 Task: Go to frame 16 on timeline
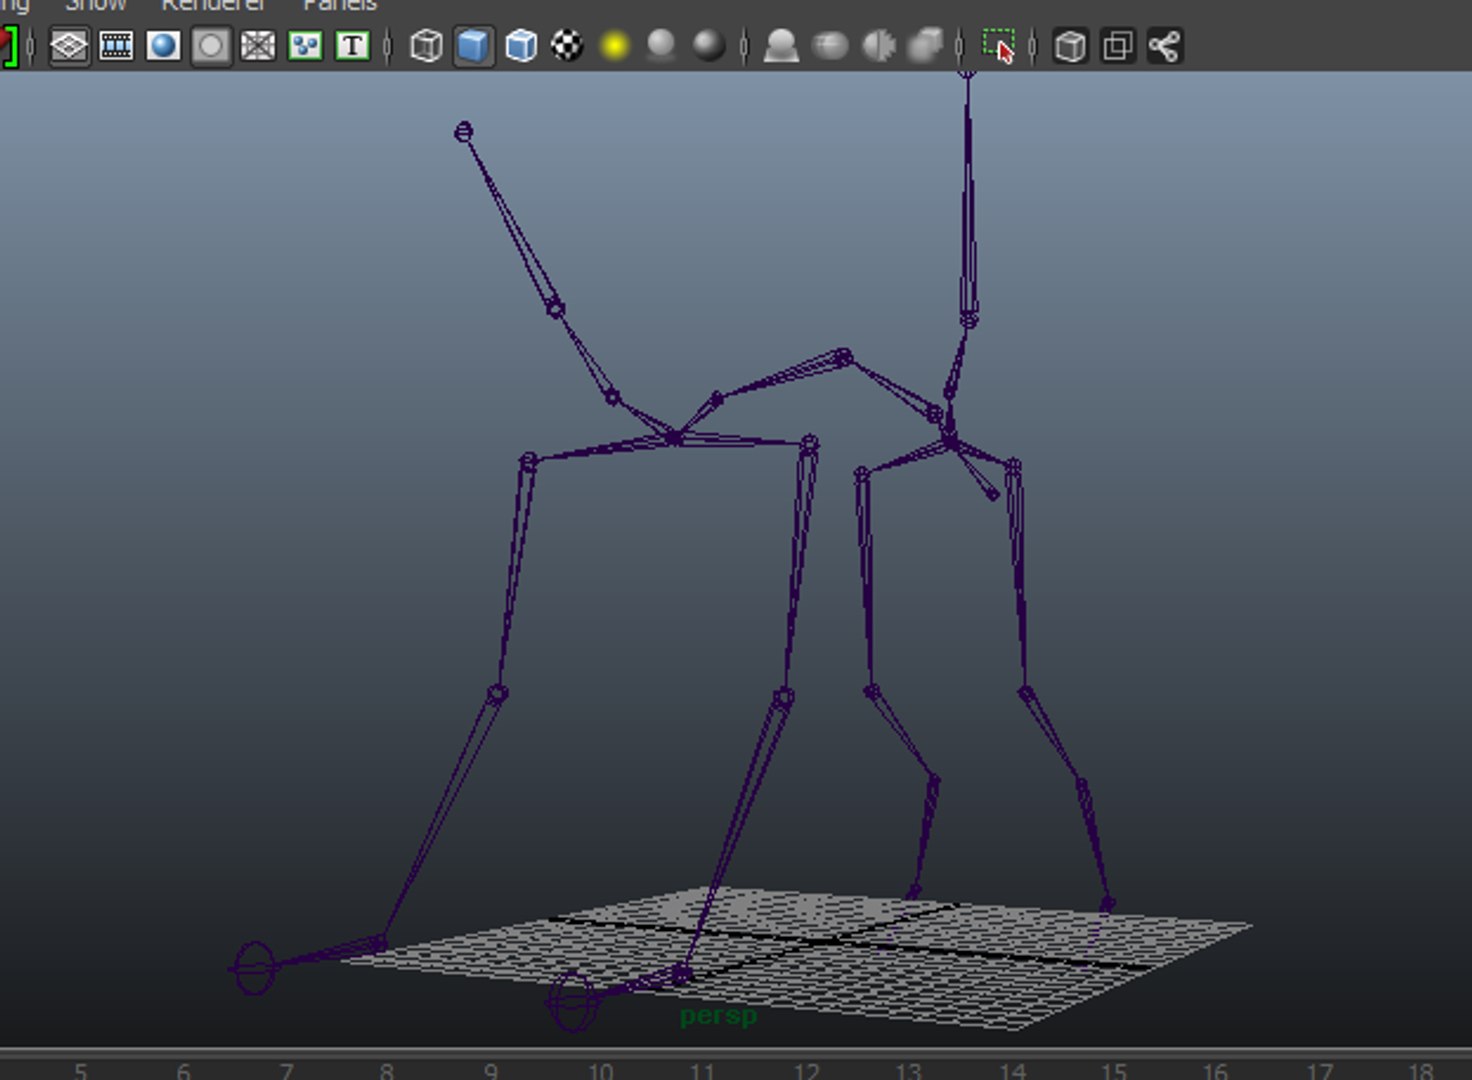click(x=1215, y=1071)
